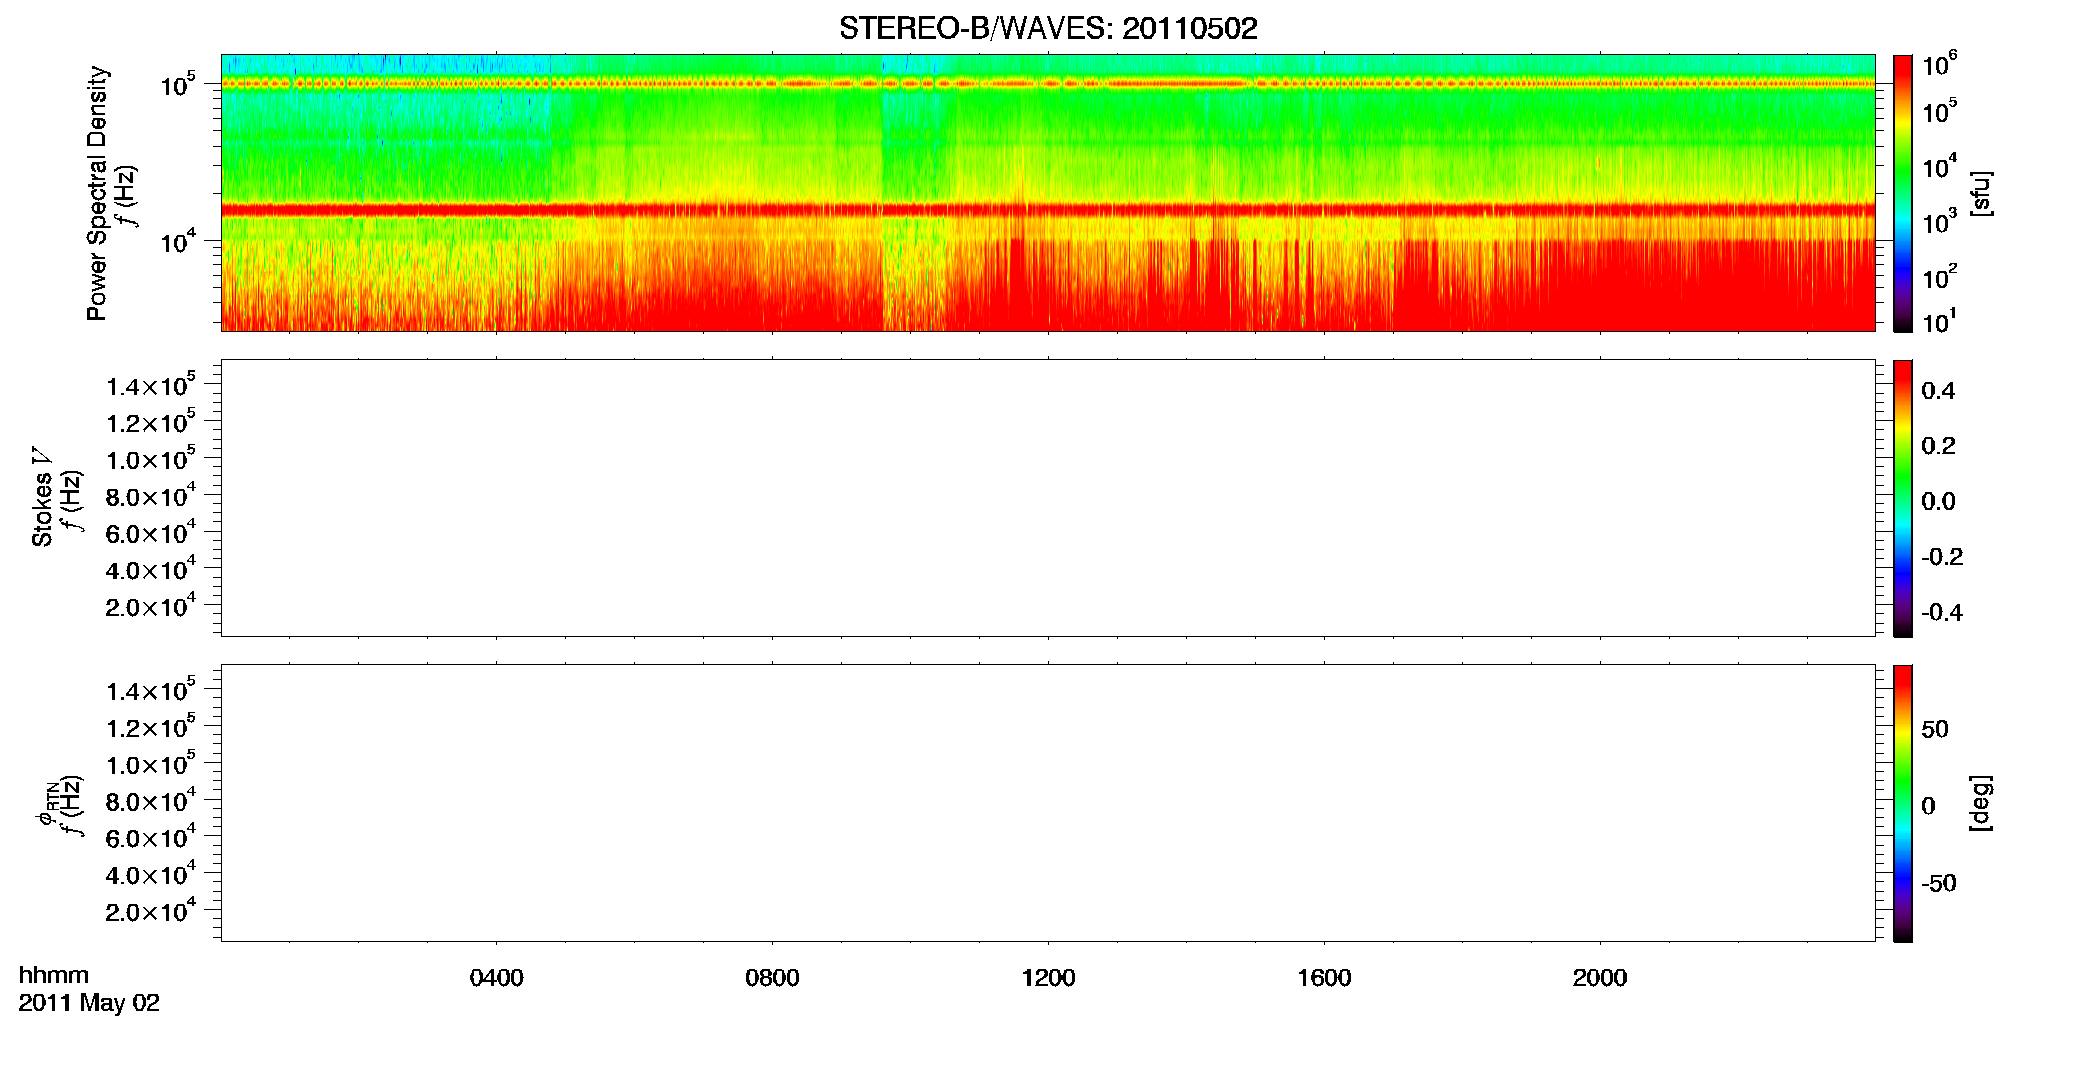Click the 10^5 frequency tick on the spectrogram axis
This screenshot has height=1080, width=2096.
tap(179, 85)
